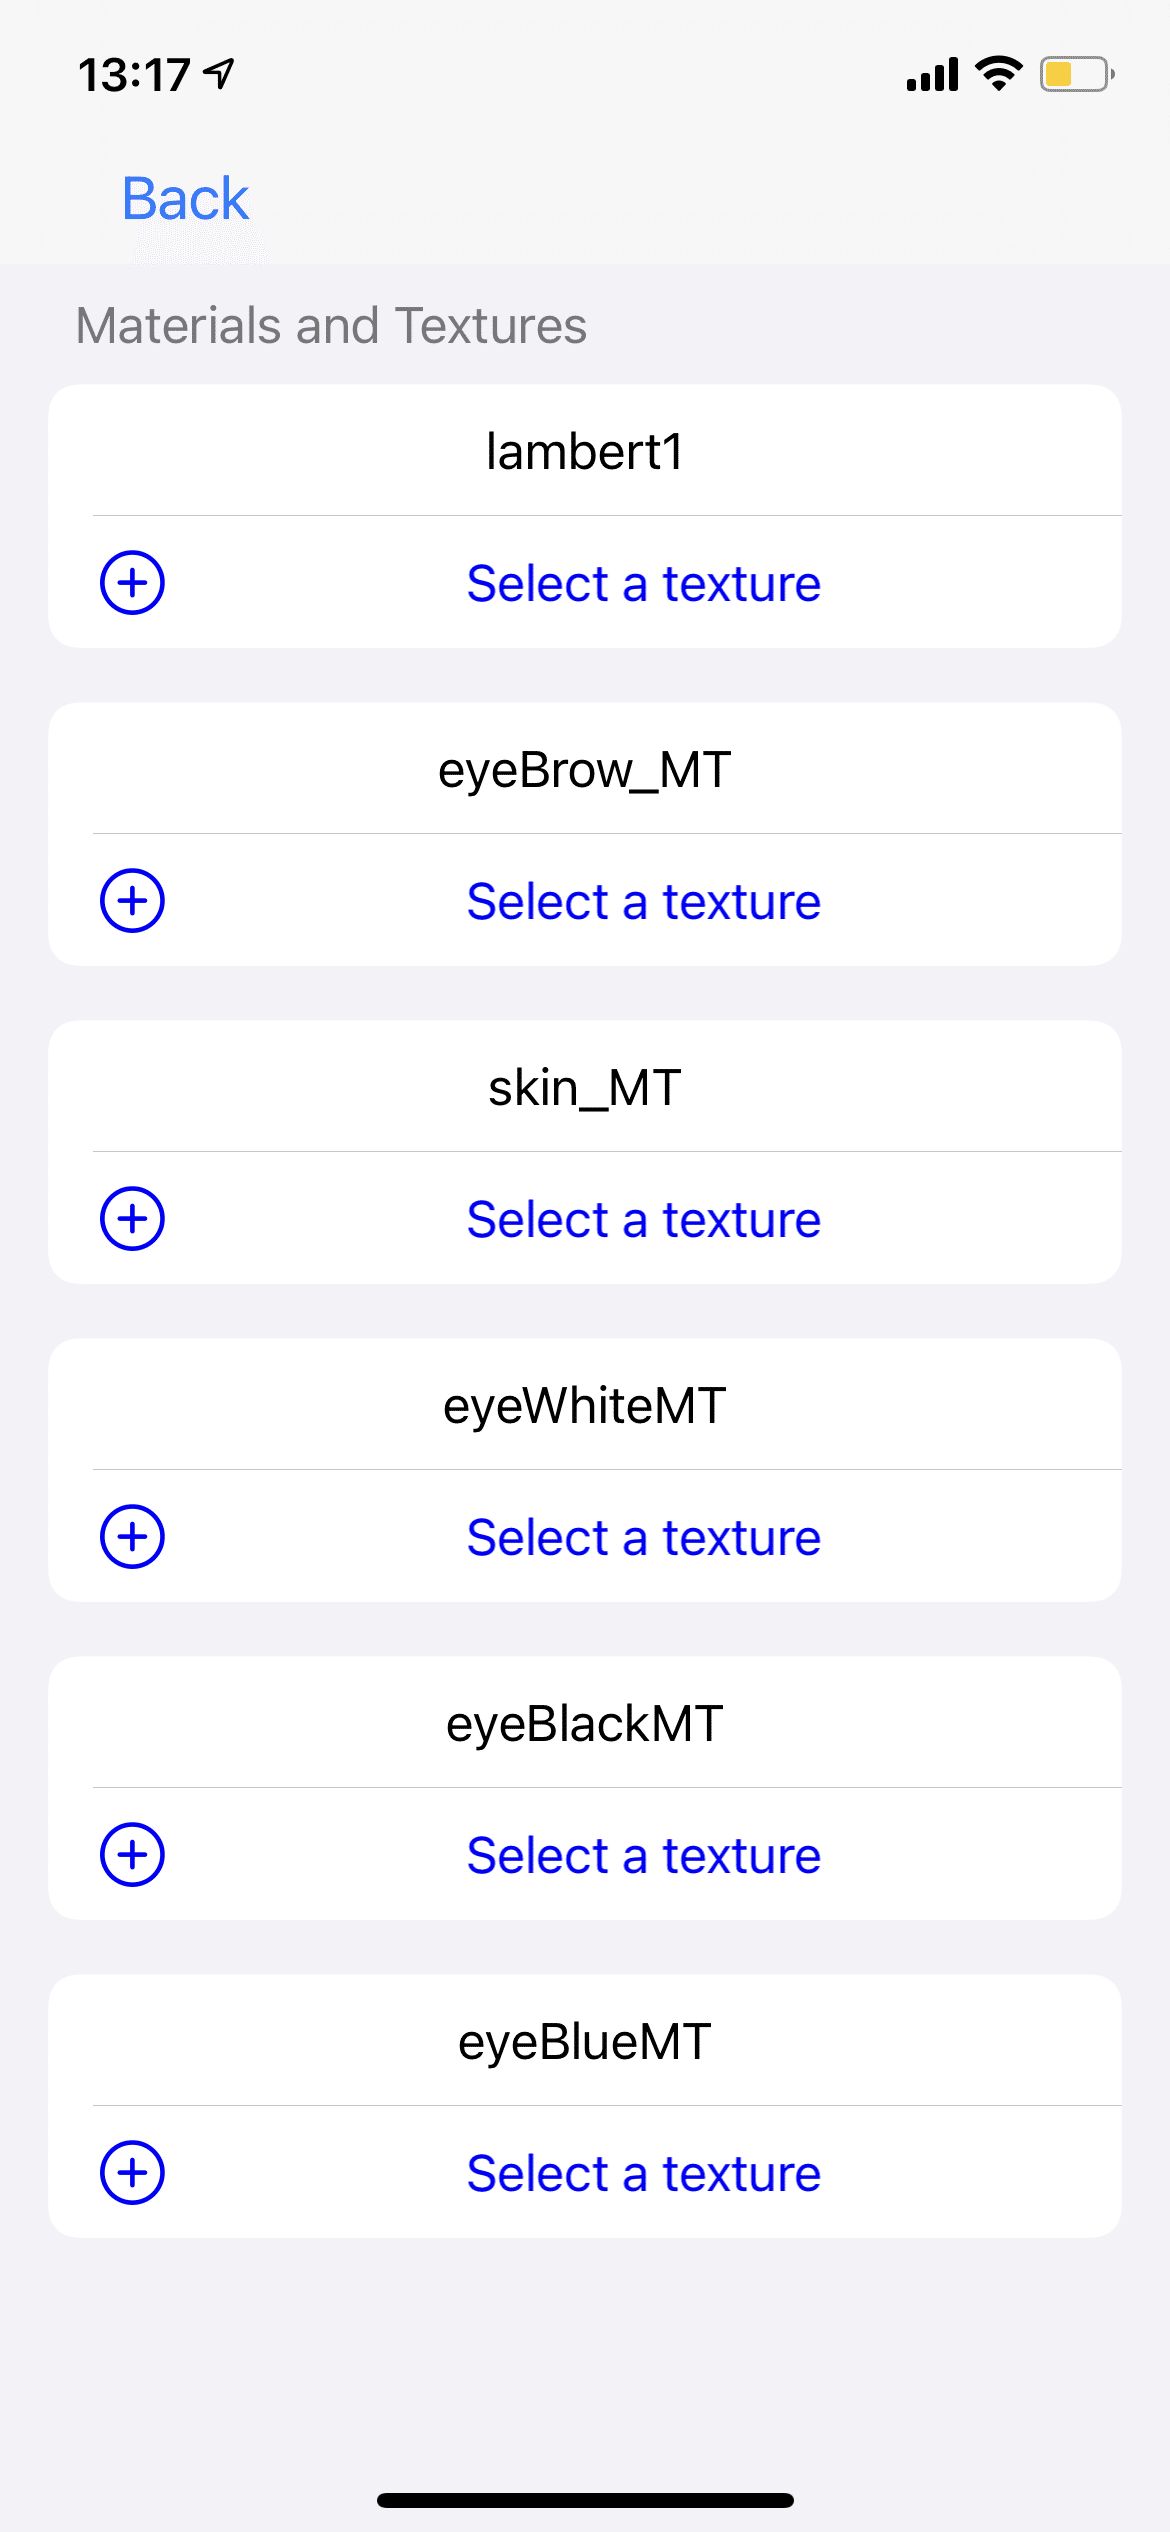Tap the plus icon under lambert1
1170x2532 pixels.
click(132, 583)
